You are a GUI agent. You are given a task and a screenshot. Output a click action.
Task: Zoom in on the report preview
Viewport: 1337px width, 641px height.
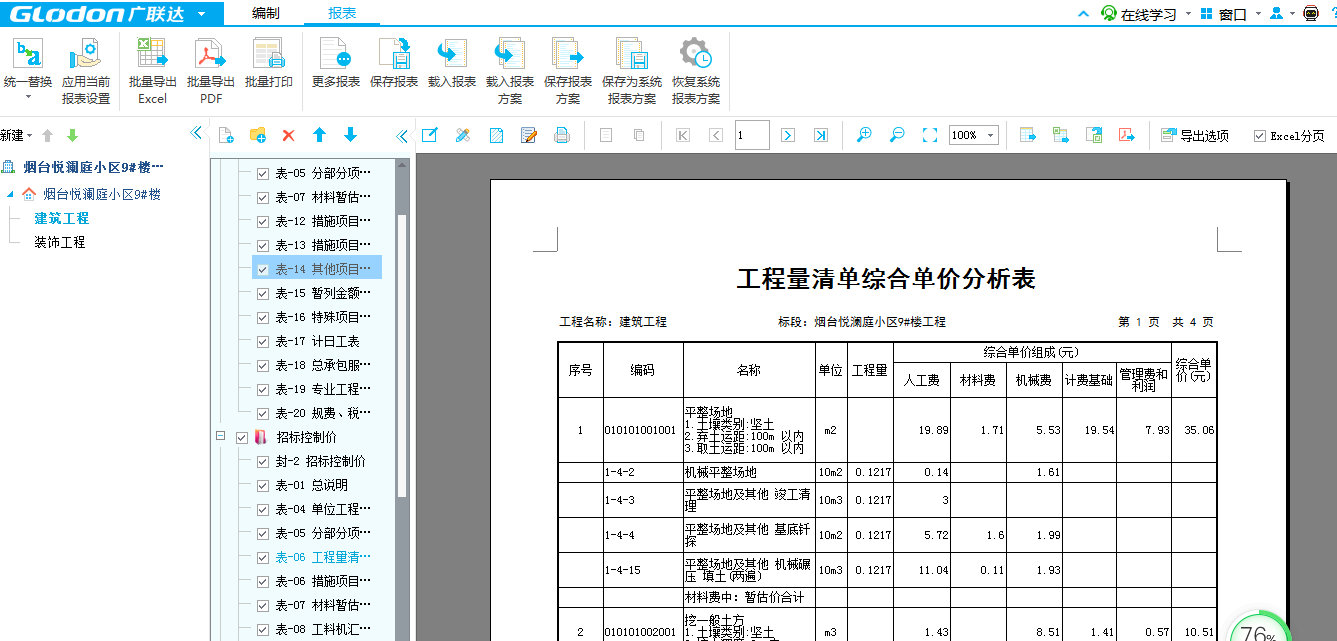pyautogui.click(x=865, y=135)
